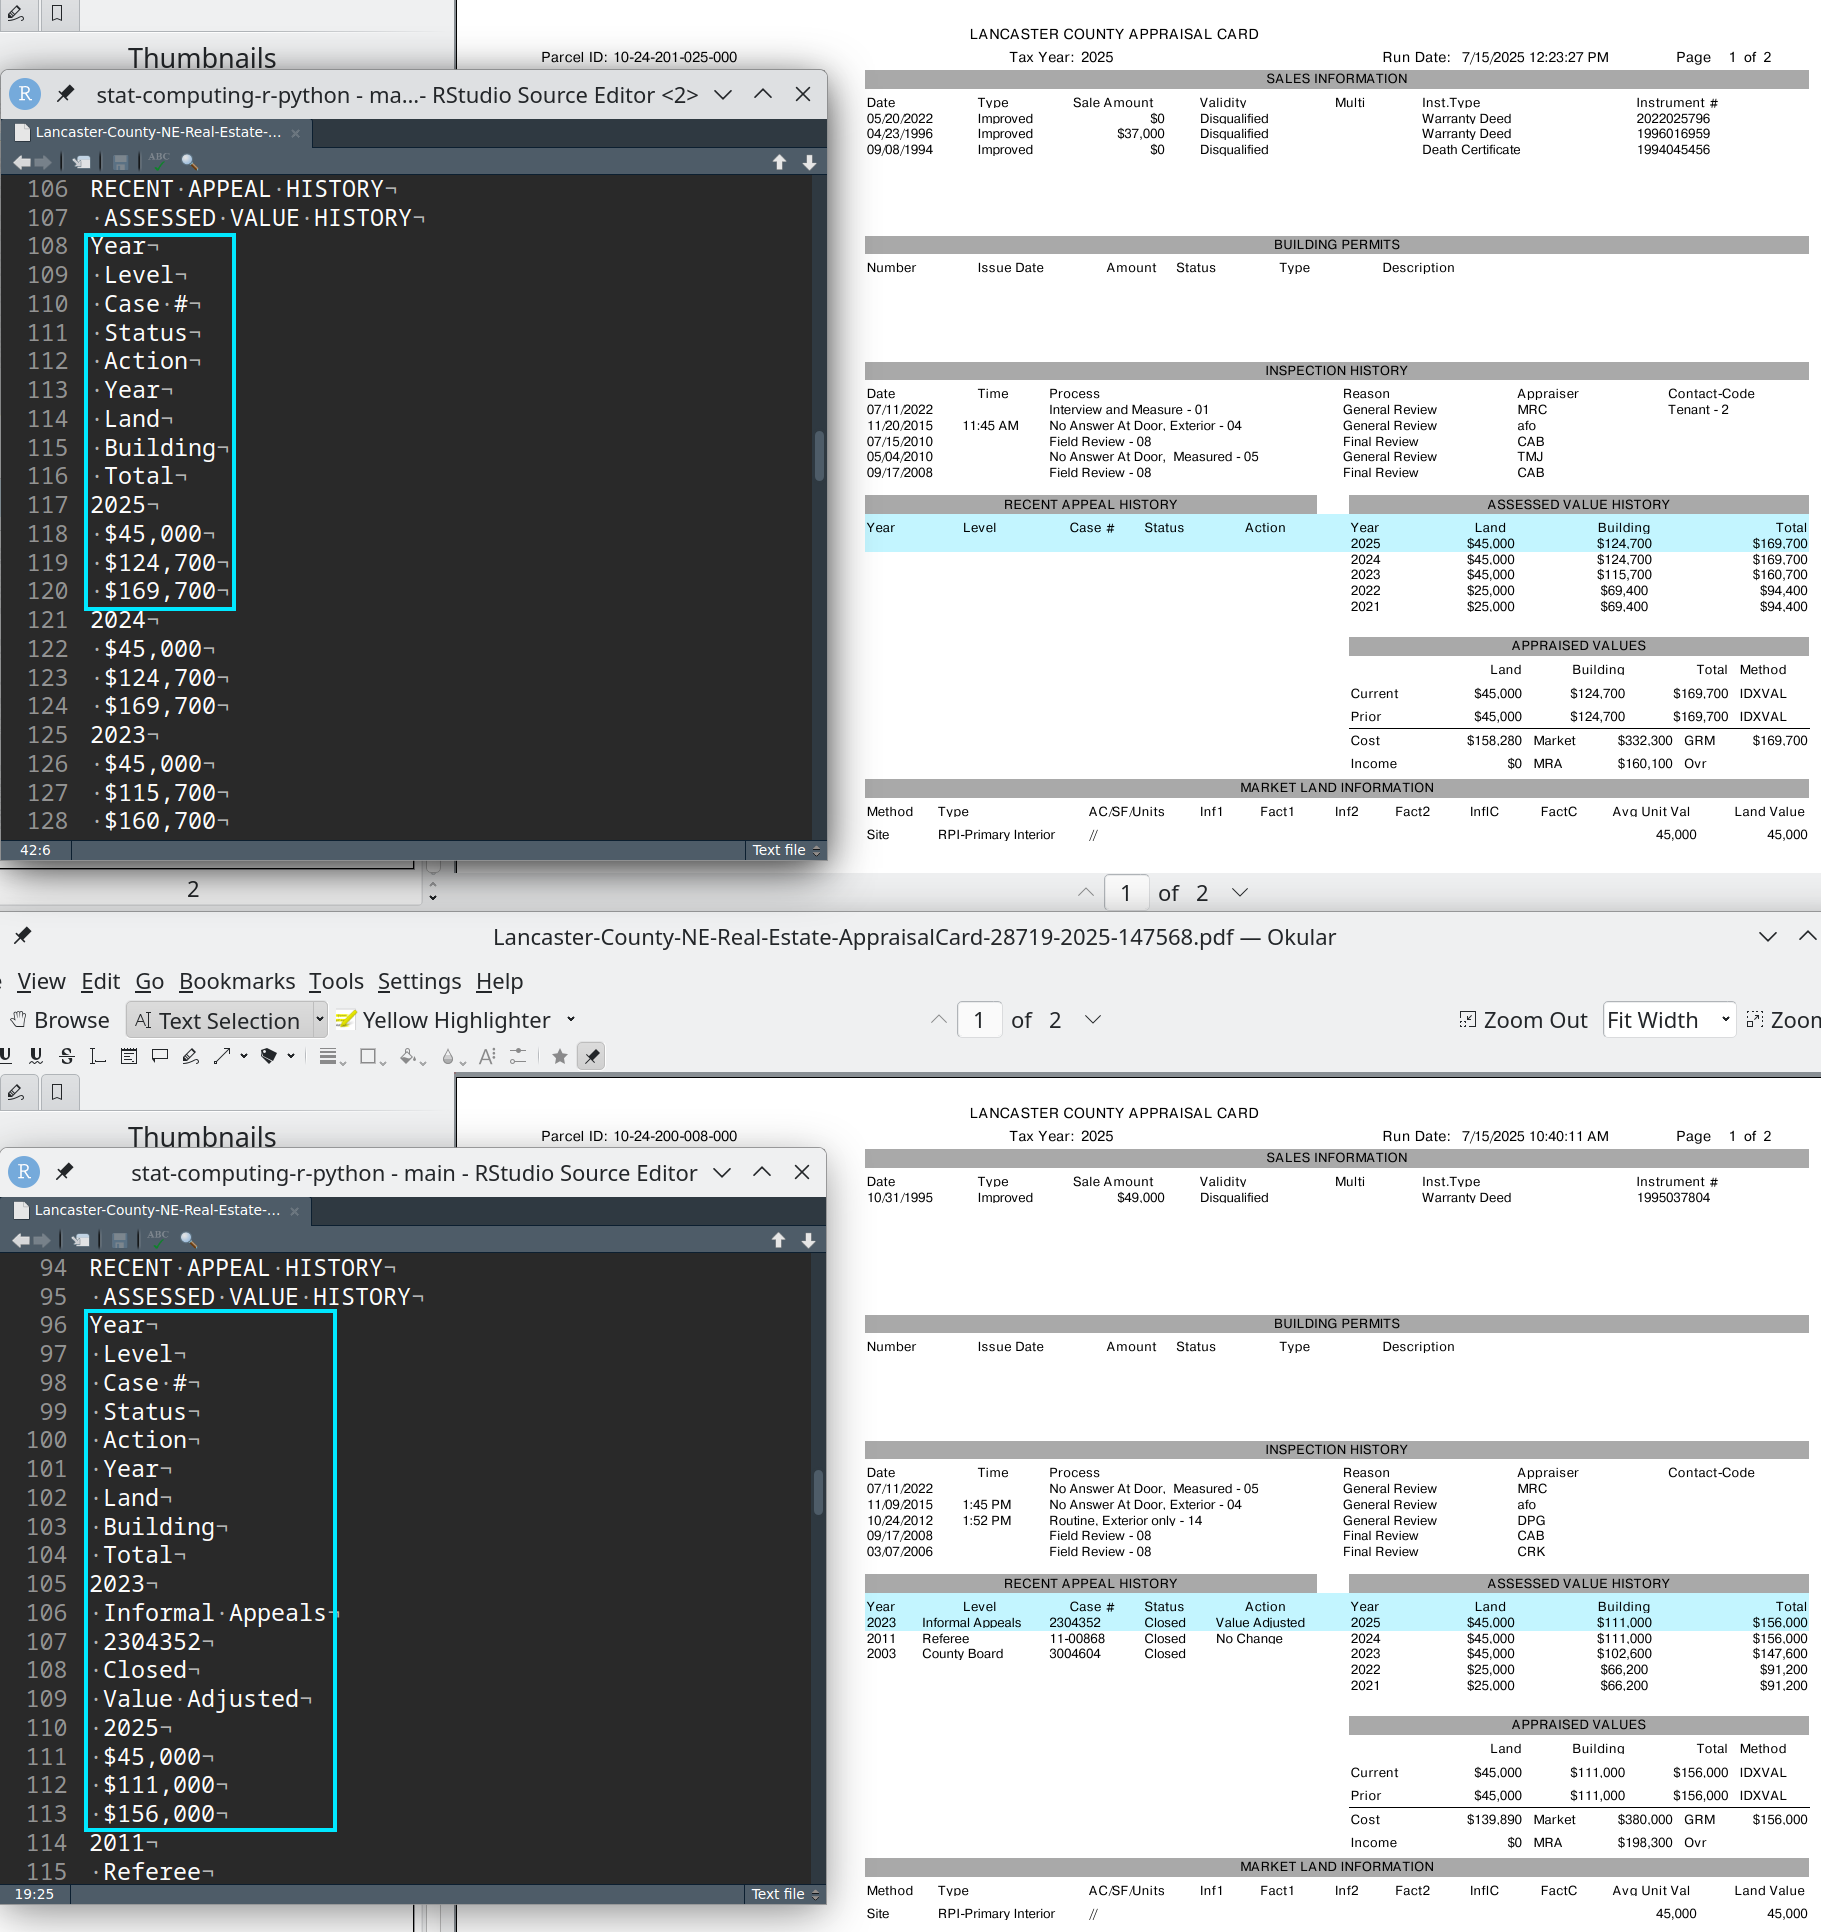1821x1932 pixels.
Task: Click the star bookmark annotation icon
Action: (x=560, y=1056)
